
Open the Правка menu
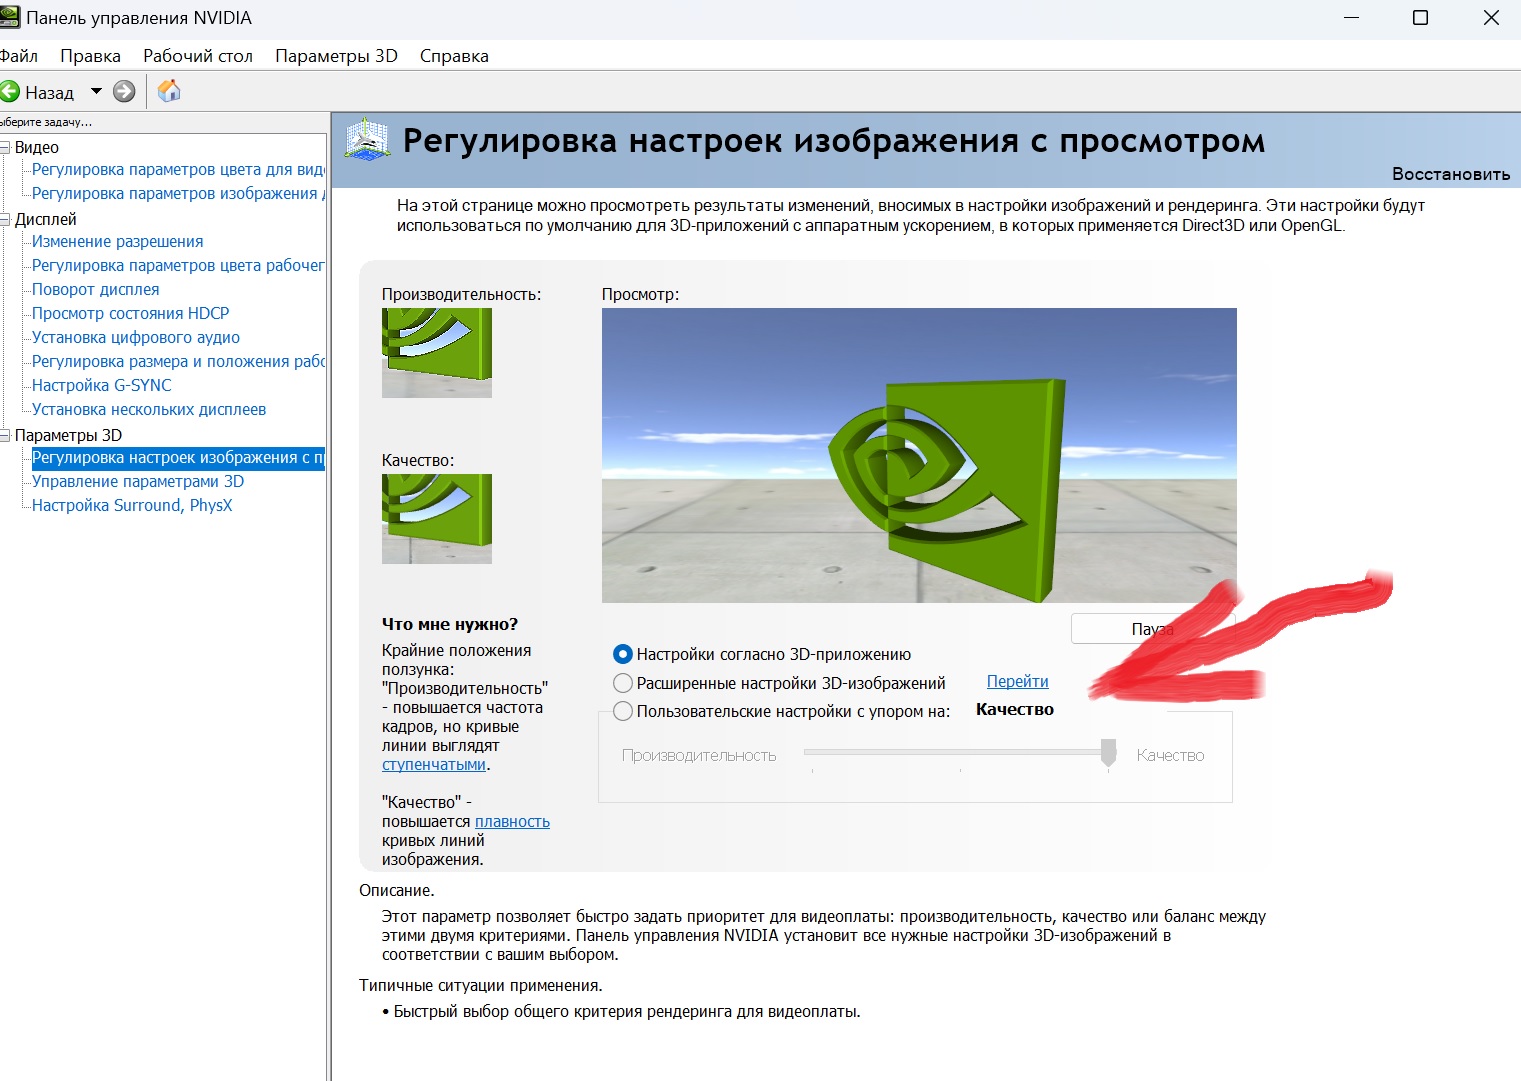[90, 56]
